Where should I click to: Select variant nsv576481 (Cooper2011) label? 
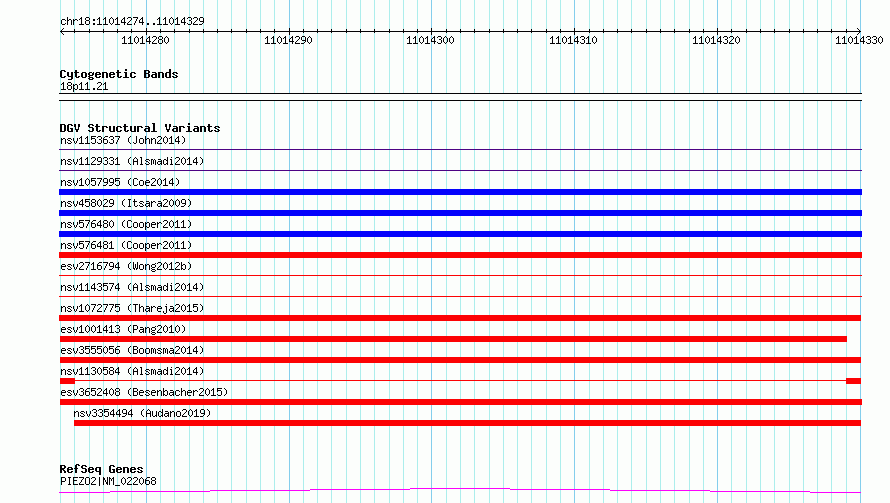tap(126, 245)
